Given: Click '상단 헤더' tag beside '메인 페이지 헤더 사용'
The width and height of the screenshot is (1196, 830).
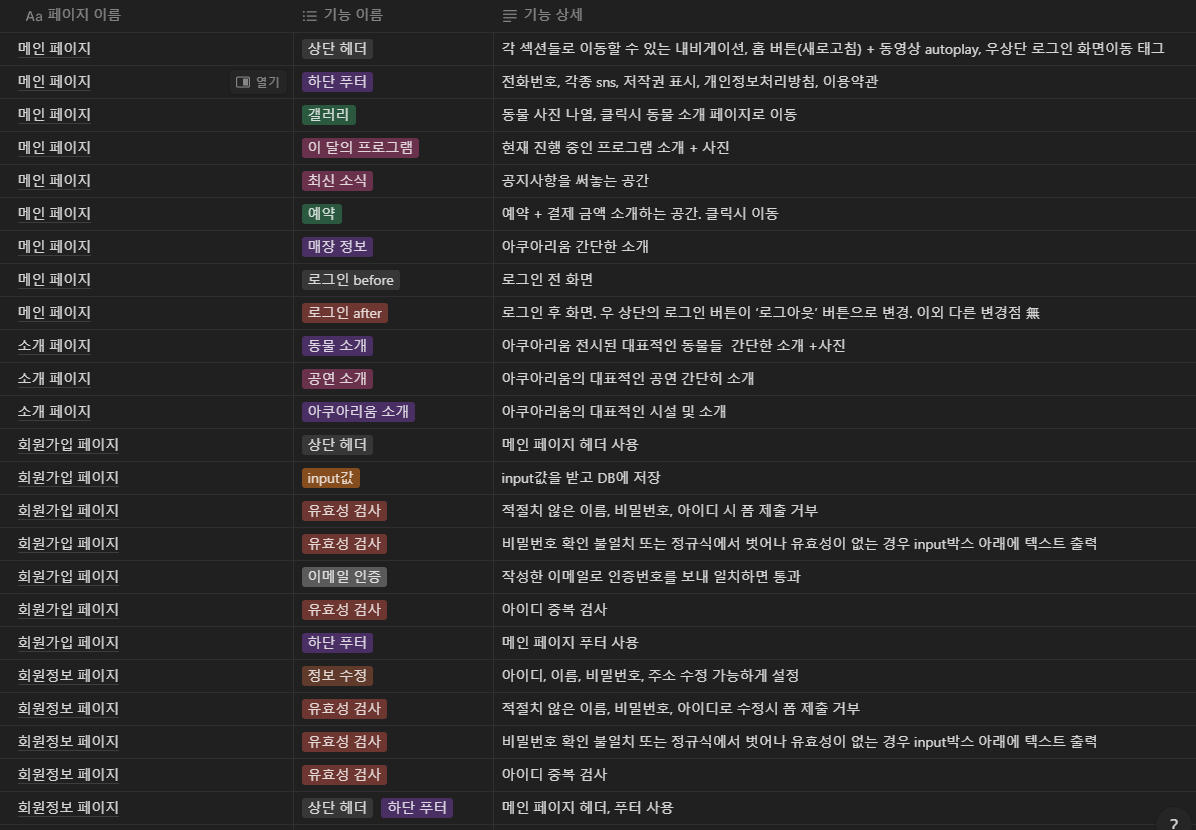Looking at the screenshot, I should [x=337, y=445].
